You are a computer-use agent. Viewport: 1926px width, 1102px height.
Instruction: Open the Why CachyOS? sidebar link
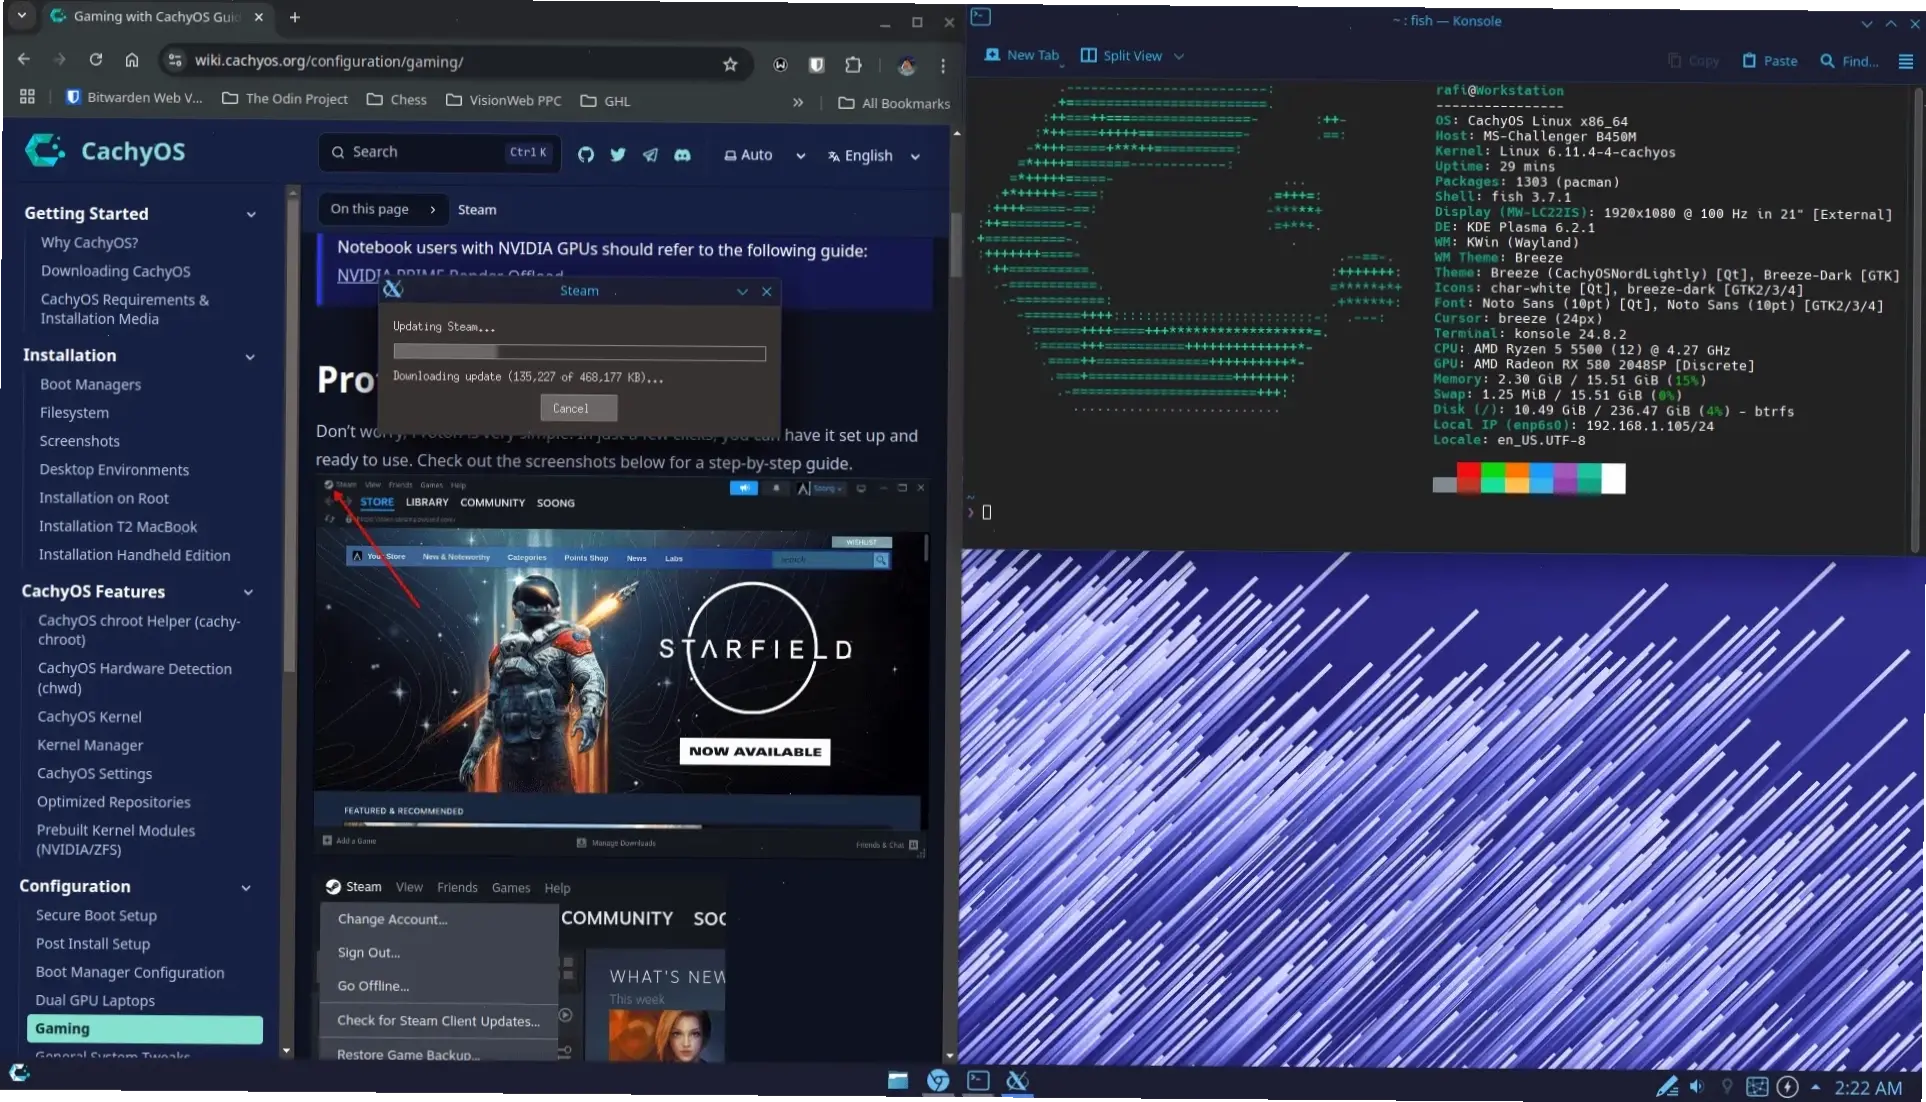(89, 242)
